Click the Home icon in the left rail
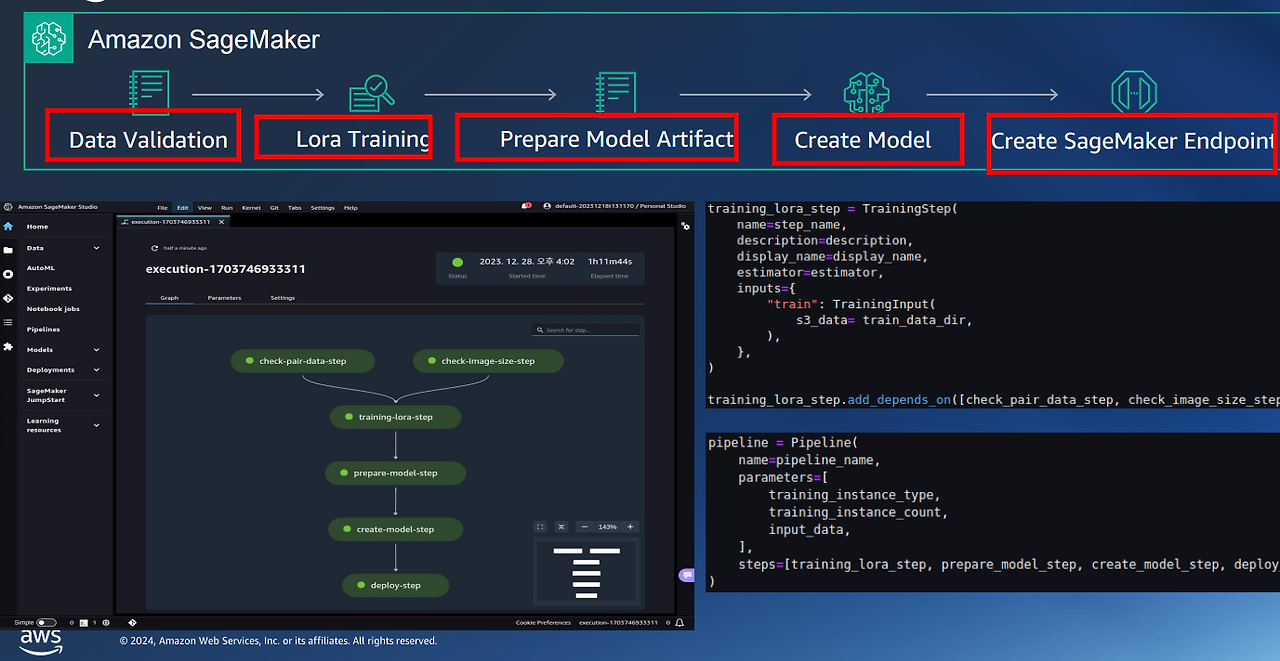Image resolution: width=1280 pixels, height=661 pixels. (8, 227)
